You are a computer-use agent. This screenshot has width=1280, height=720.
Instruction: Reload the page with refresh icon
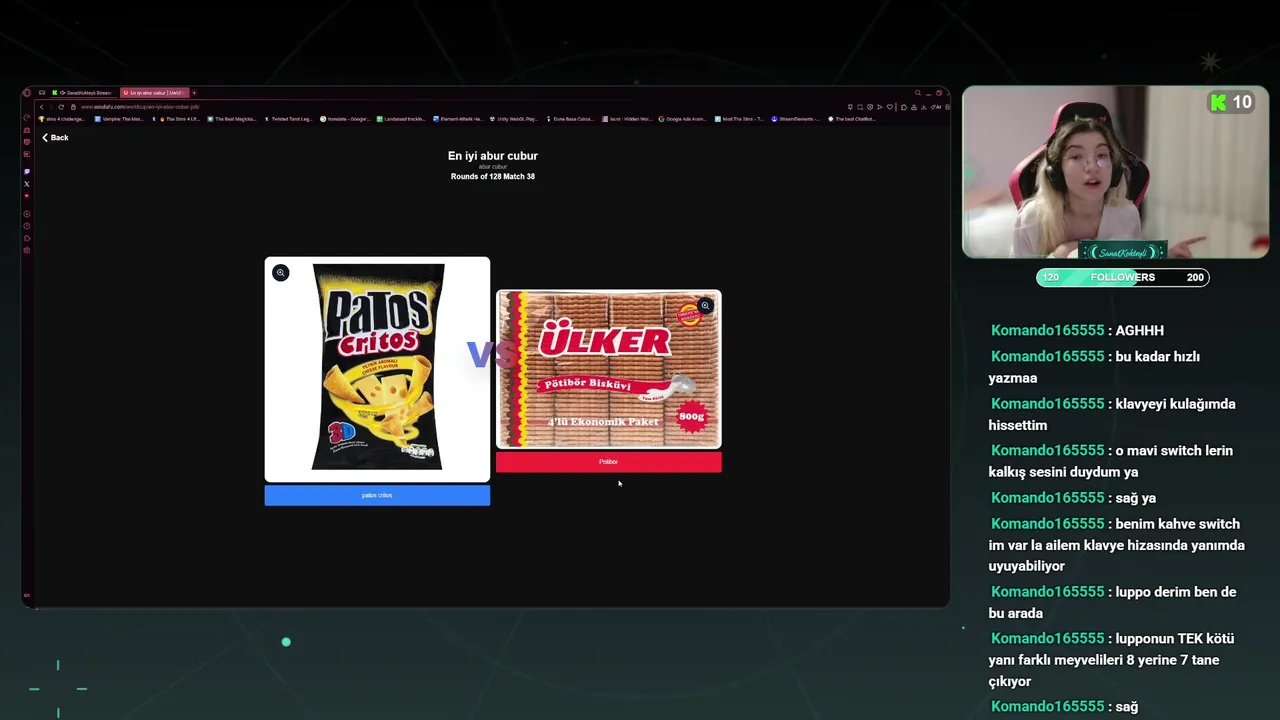click(61, 107)
